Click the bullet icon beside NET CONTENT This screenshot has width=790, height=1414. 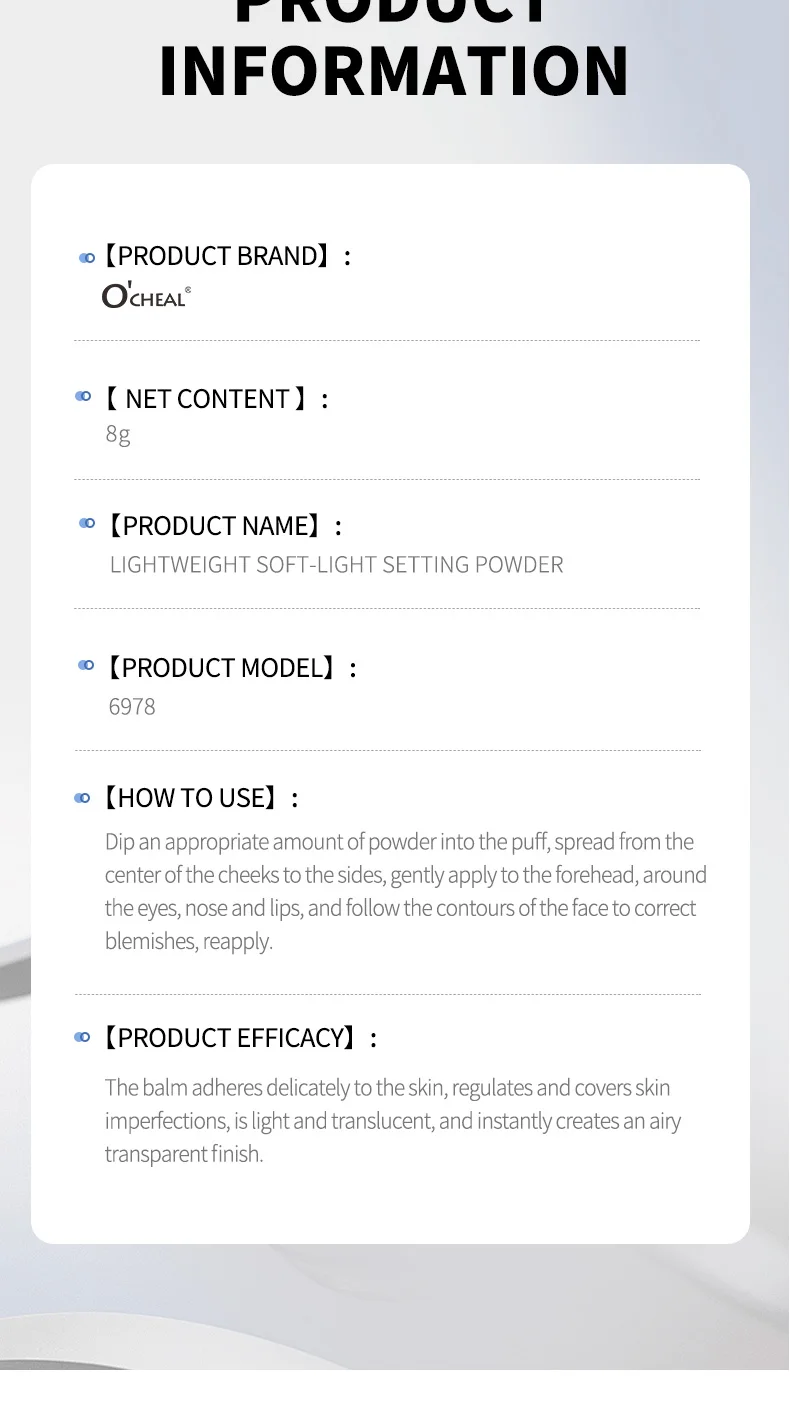click(x=83, y=397)
